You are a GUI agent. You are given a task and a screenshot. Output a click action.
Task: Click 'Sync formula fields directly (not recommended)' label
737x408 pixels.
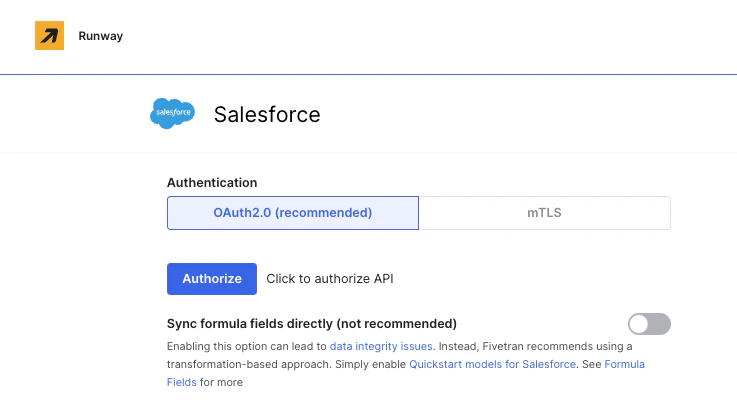312,324
